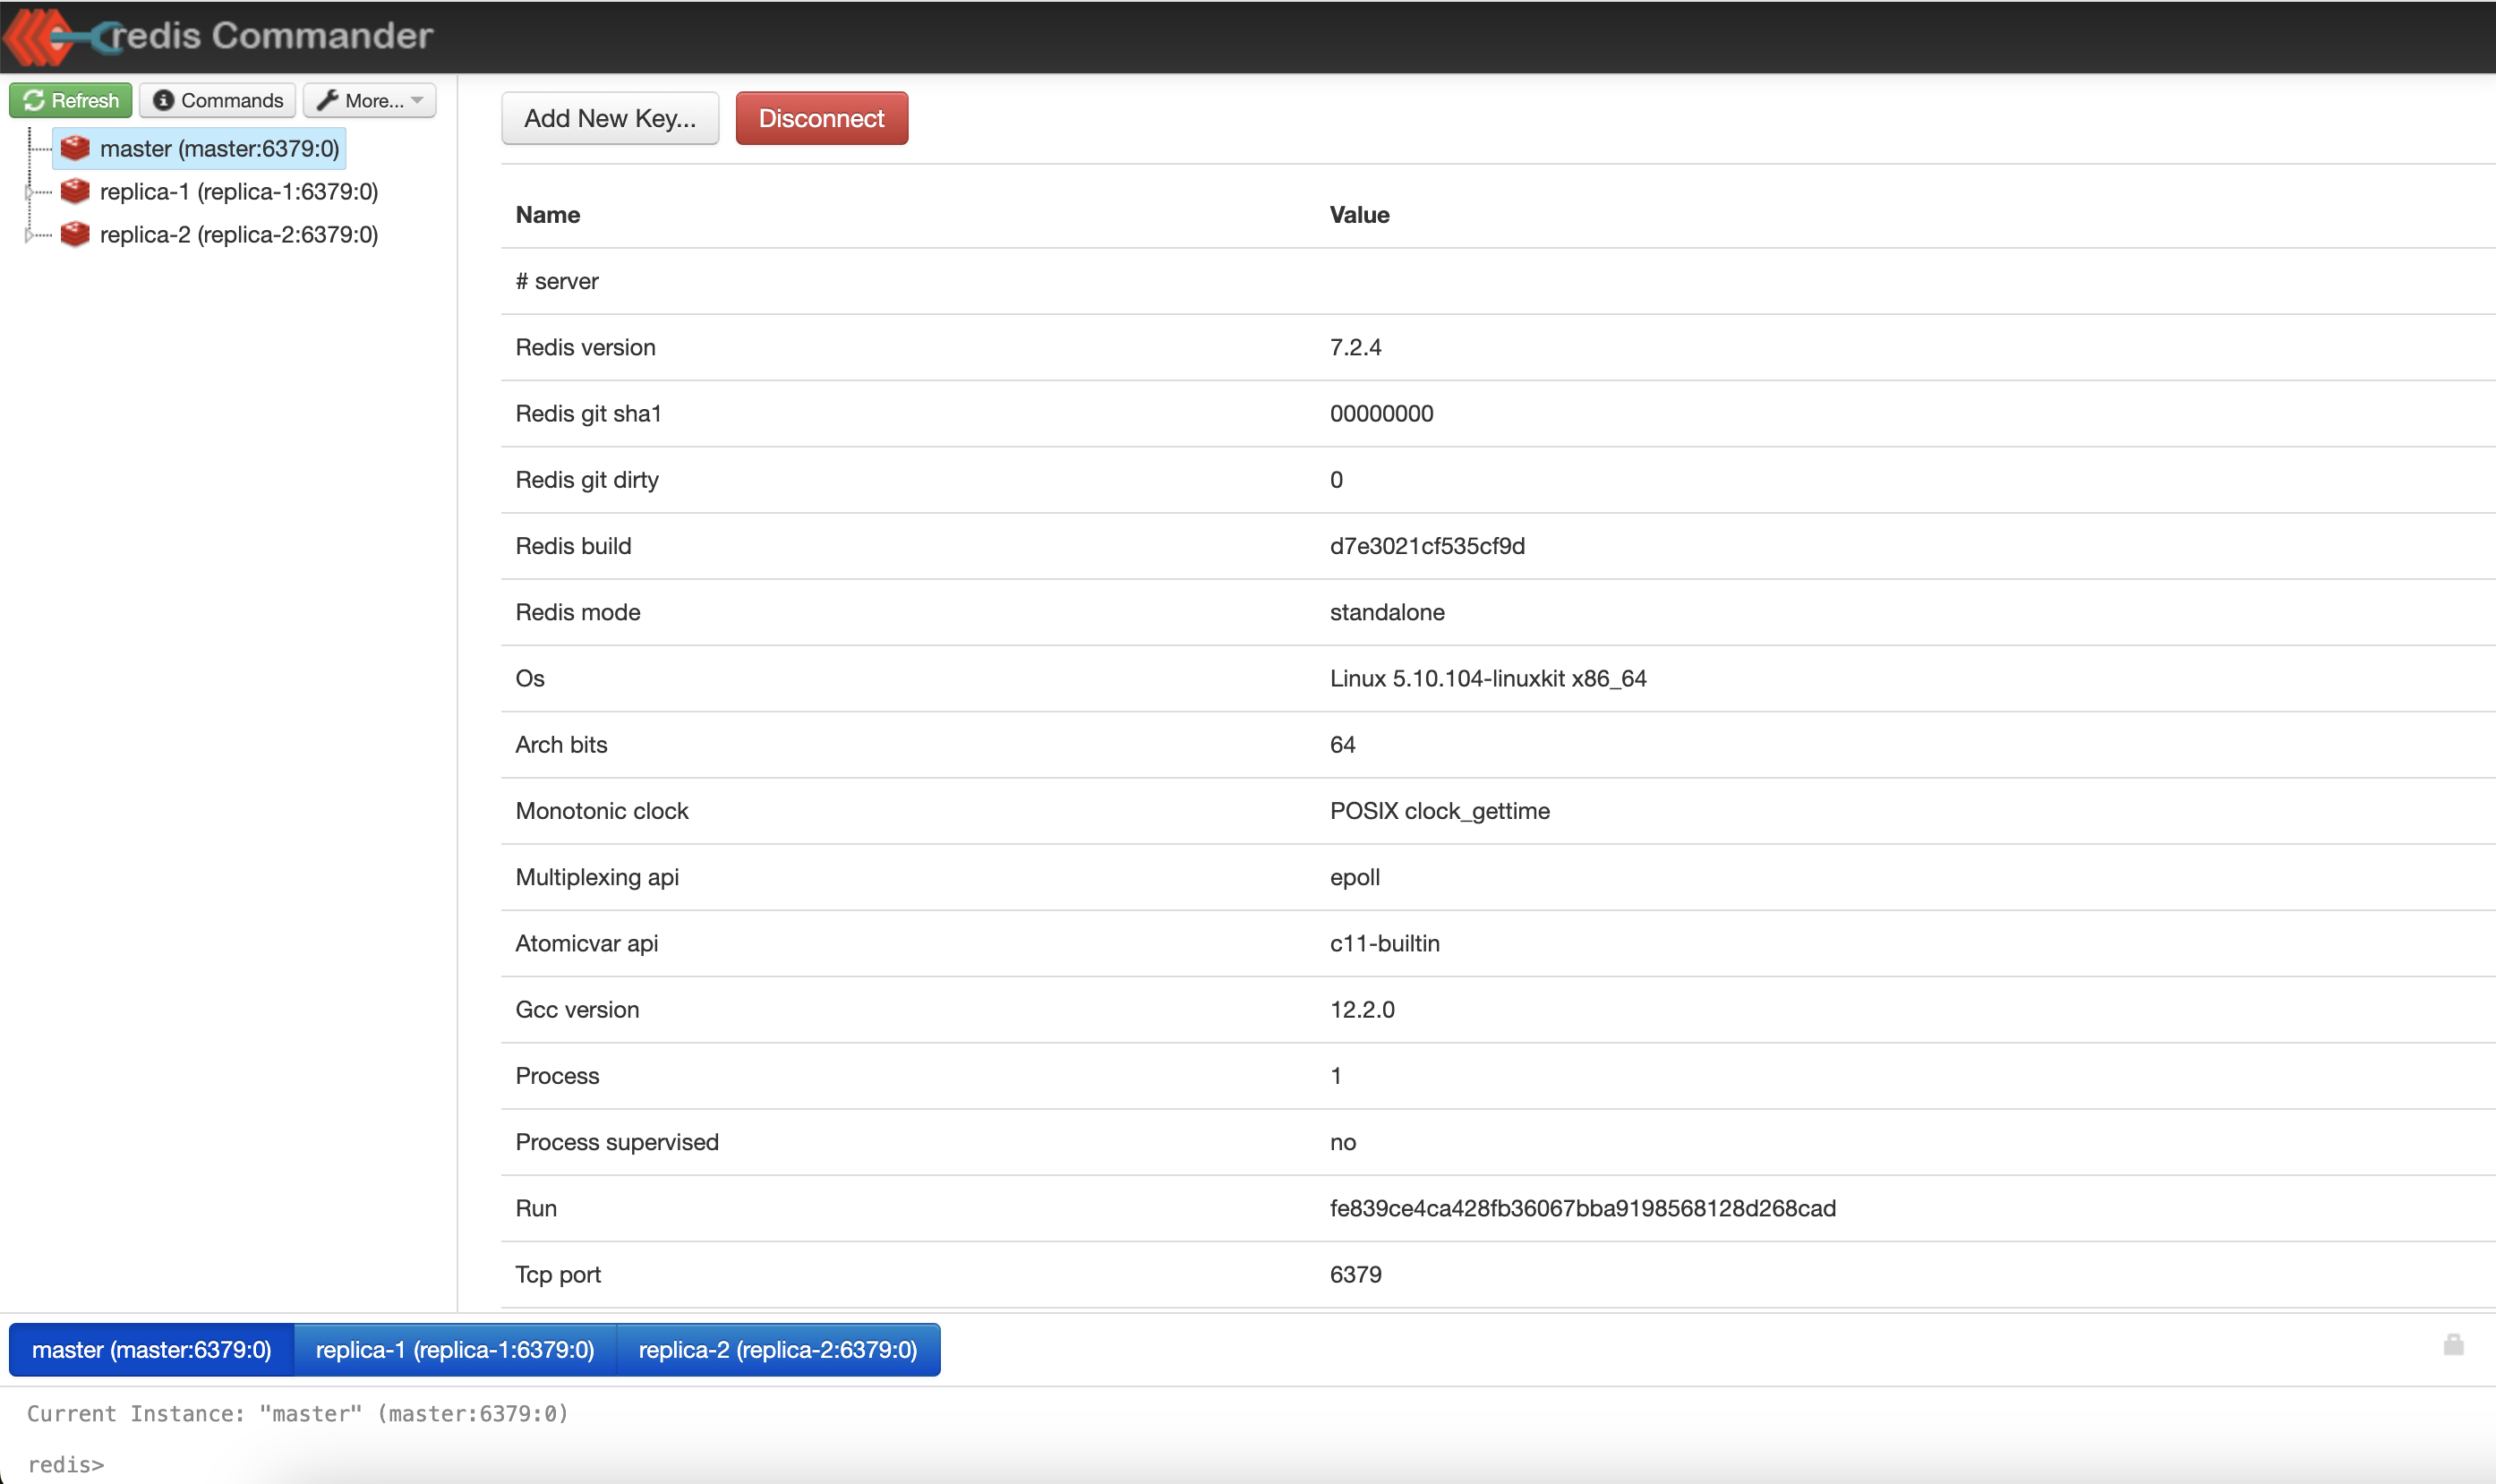Click the Multiplexing api value epoll
Image resolution: width=2496 pixels, height=1484 pixels.
coord(1355,877)
